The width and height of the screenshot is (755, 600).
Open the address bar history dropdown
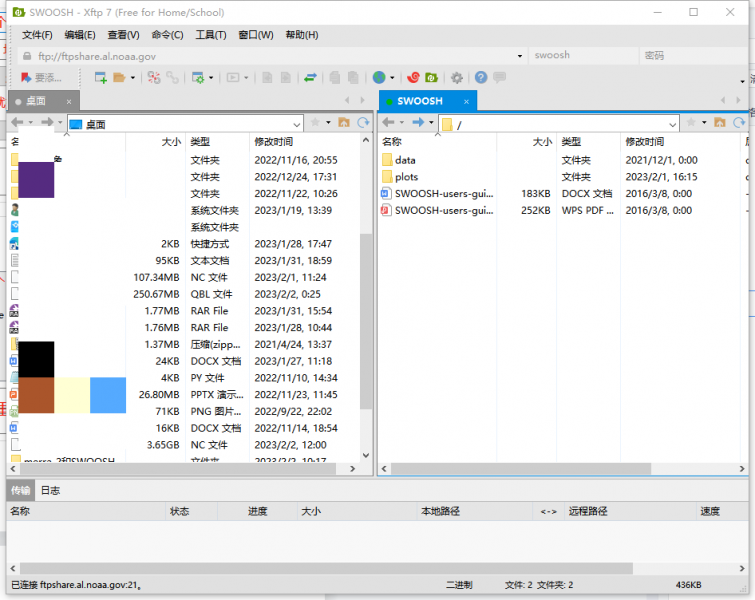point(520,56)
